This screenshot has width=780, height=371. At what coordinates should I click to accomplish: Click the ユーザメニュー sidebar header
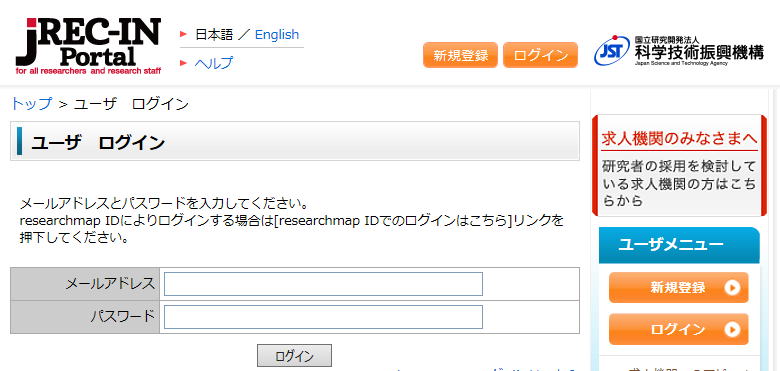[x=679, y=245]
